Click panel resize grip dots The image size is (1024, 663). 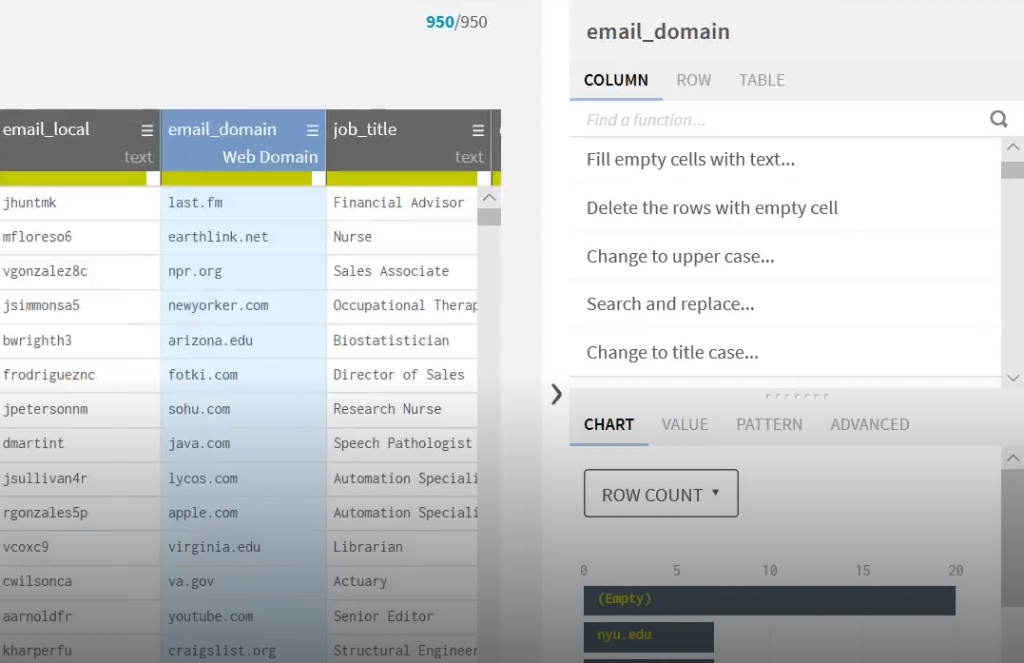pyautogui.click(x=797, y=396)
